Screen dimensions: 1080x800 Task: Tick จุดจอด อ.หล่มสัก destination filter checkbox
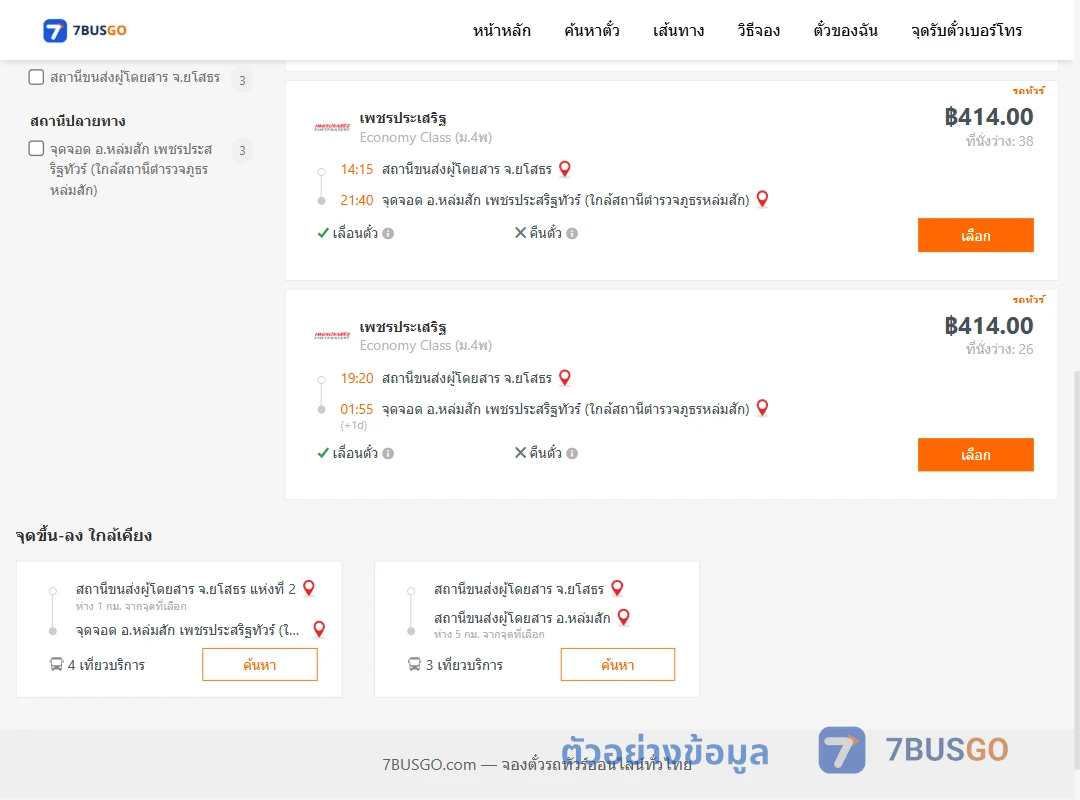point(37,148)
